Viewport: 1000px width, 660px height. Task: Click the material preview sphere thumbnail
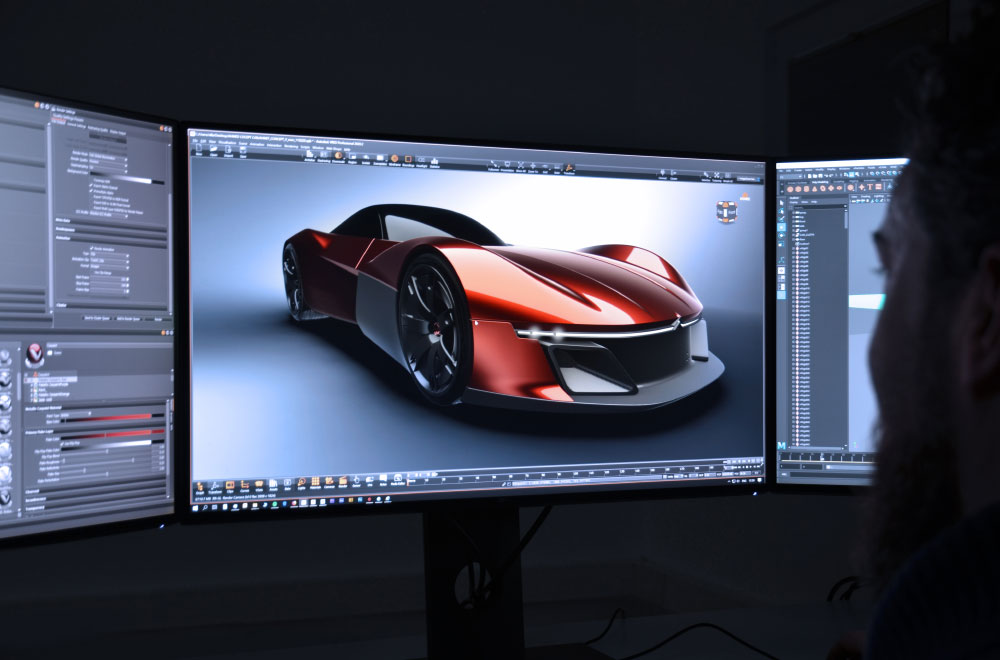[x=34, y=355]
